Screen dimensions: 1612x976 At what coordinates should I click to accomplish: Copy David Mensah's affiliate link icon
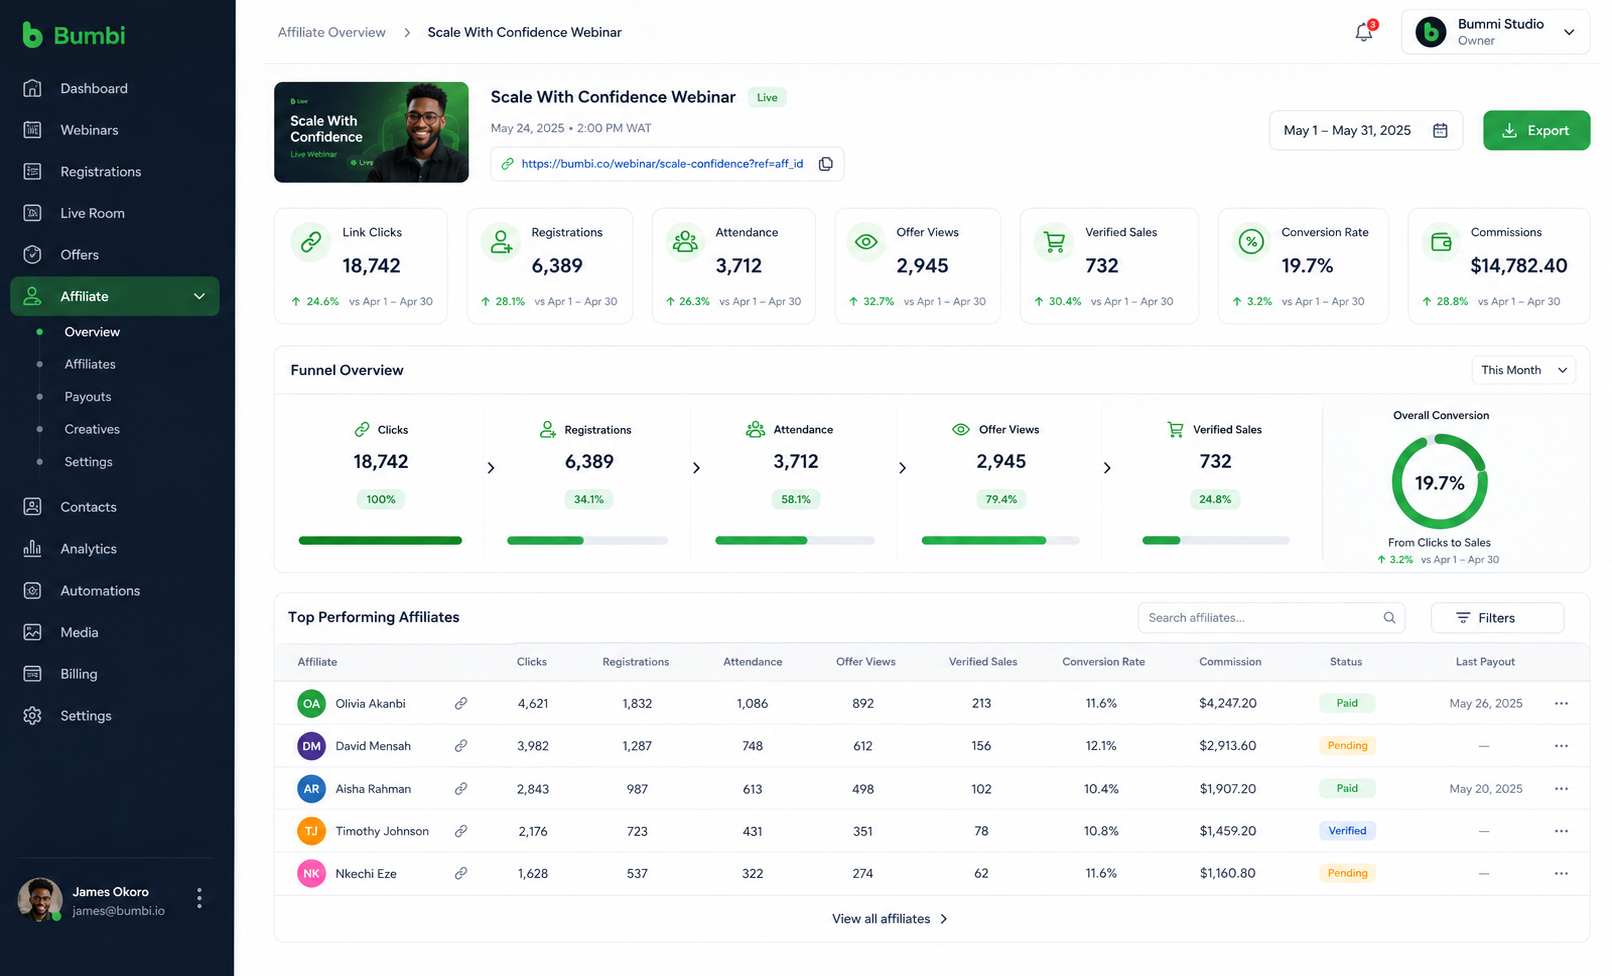(x=461, y=746)
